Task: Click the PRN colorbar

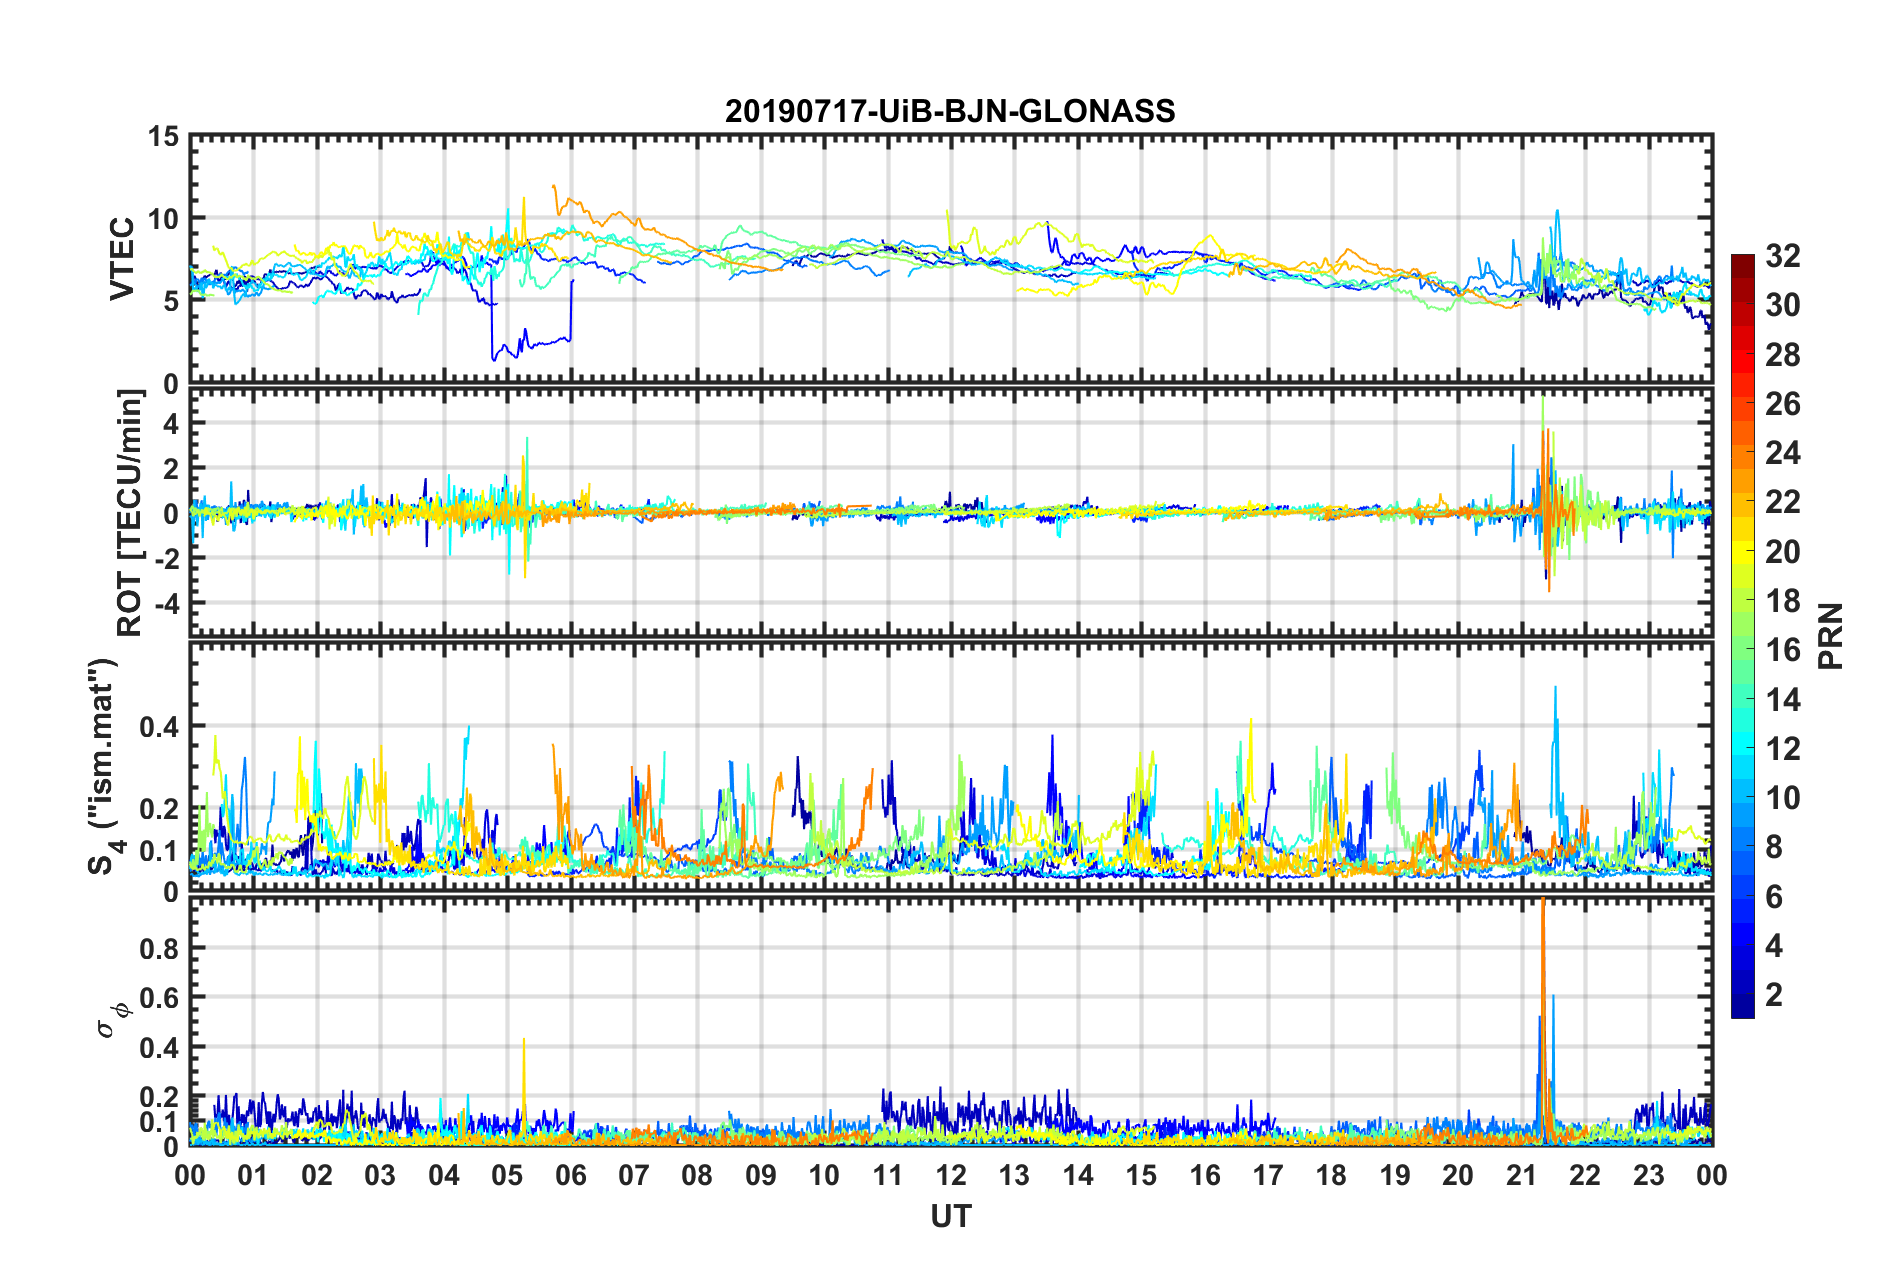Action: click(1742, 636)
